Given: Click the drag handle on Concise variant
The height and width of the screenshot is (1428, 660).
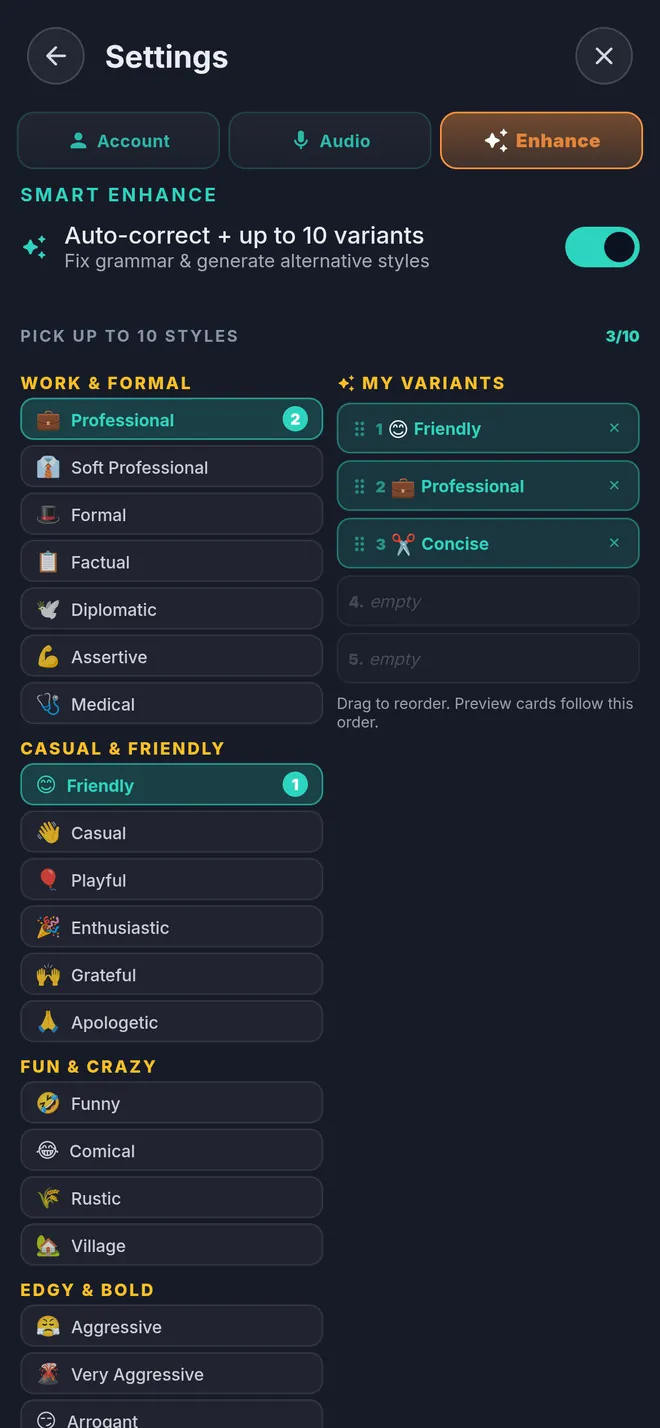Looking at the screenshot, I should point(359,544).
